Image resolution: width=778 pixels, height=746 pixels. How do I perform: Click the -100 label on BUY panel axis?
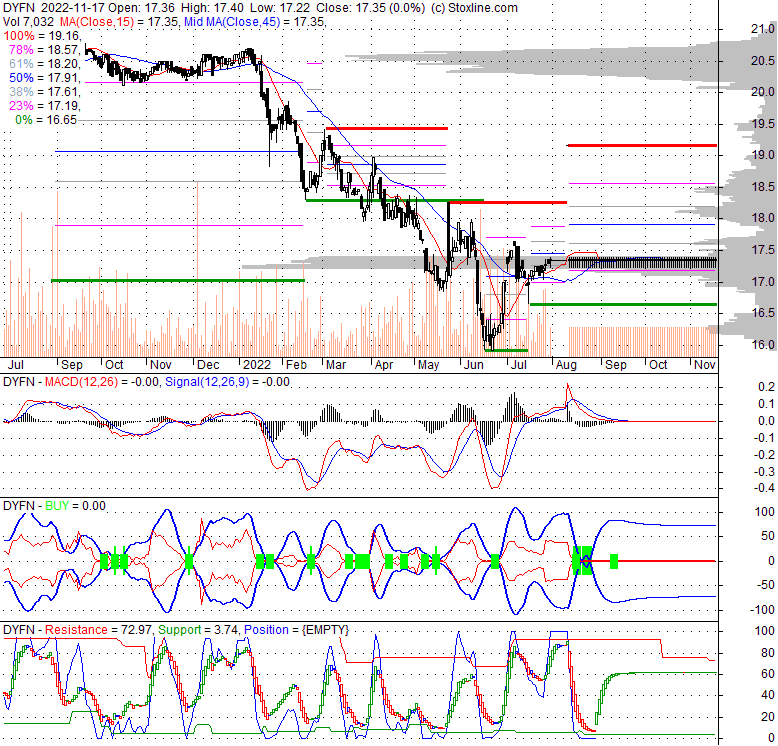(x=762, y=610)
